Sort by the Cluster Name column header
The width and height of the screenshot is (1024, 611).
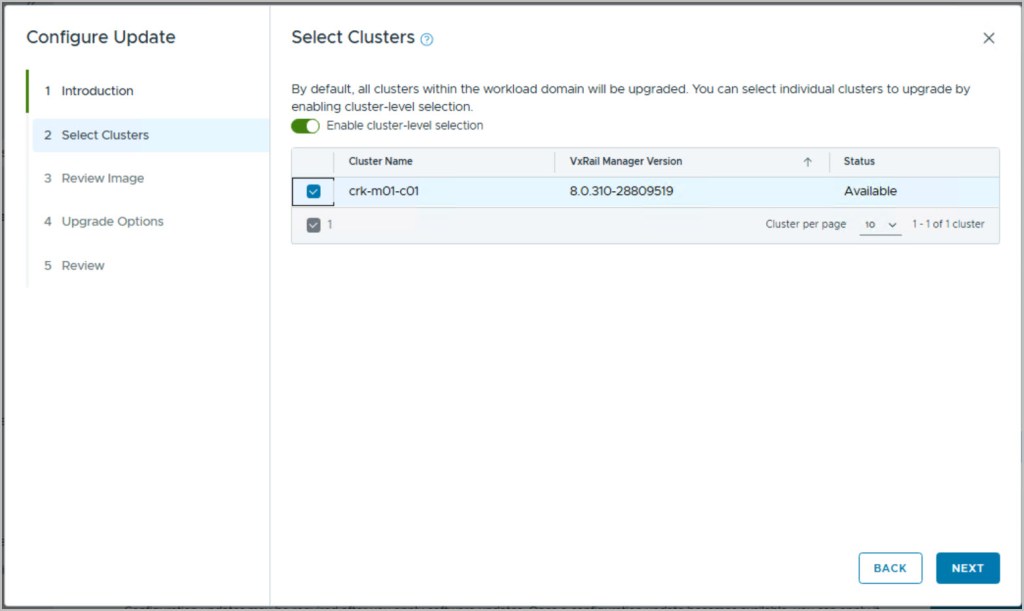(380, 162)
